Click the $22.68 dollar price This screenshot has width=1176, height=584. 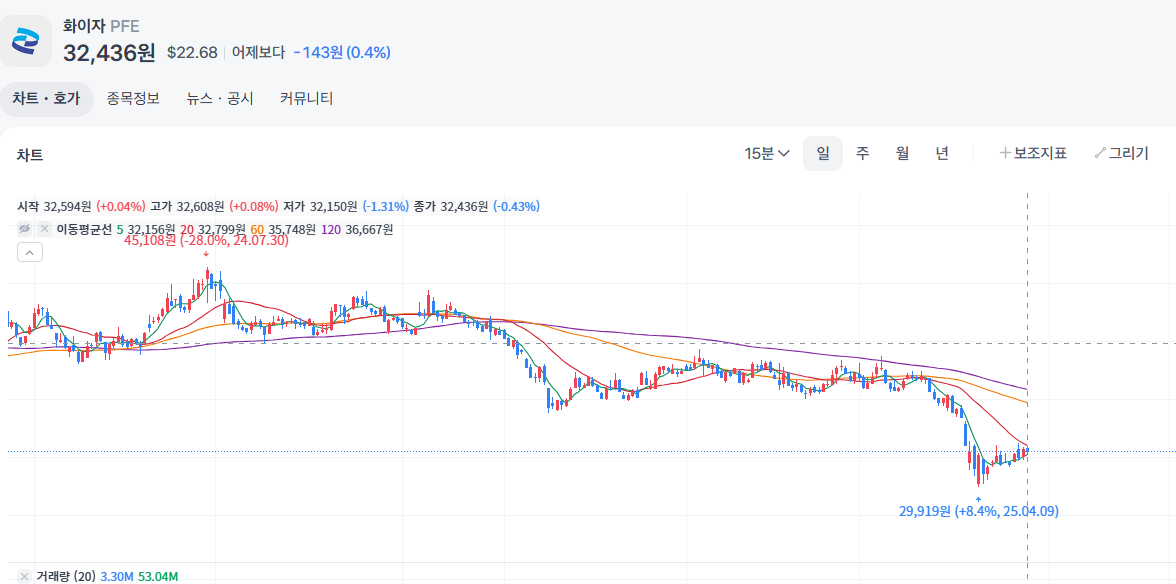(192, 52)
